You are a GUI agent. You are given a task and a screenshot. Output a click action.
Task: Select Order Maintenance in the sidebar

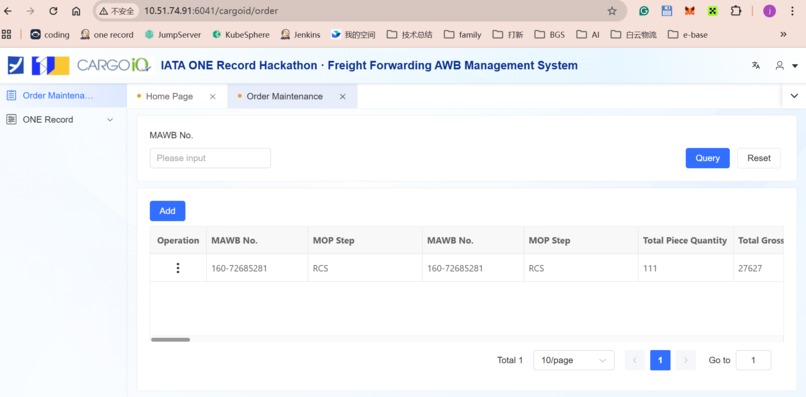(63, 96)
